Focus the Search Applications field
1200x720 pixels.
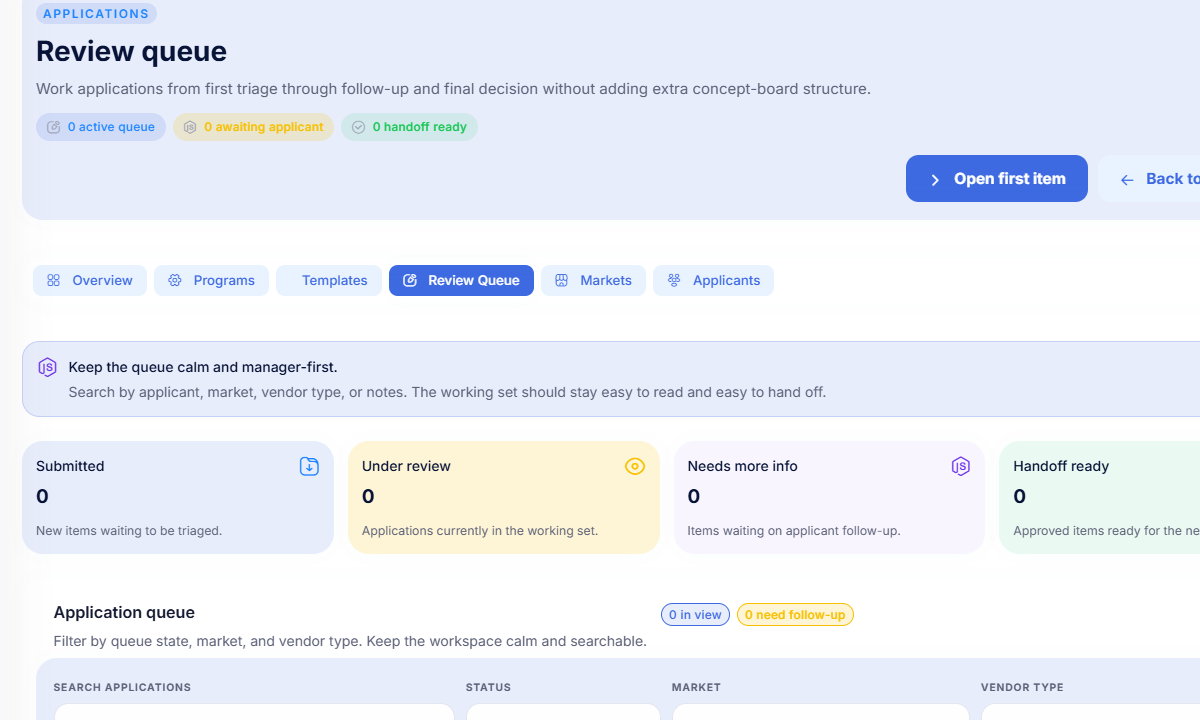254,712
